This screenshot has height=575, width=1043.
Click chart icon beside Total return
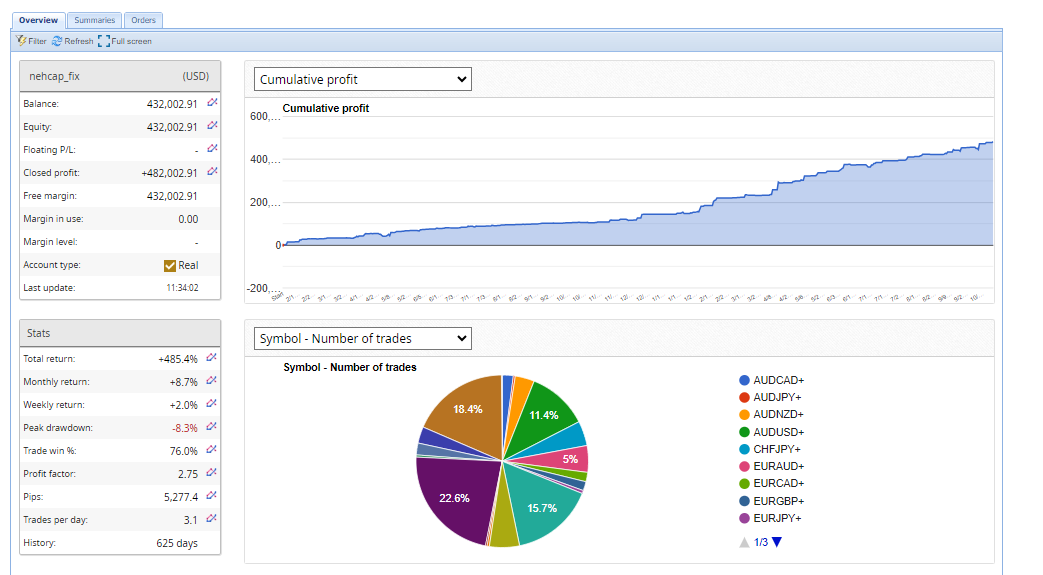[212, 357]
